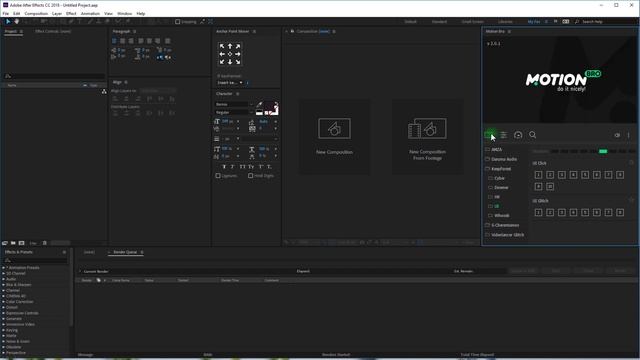Set right-to-left paragraph direction

pos(168,57)
